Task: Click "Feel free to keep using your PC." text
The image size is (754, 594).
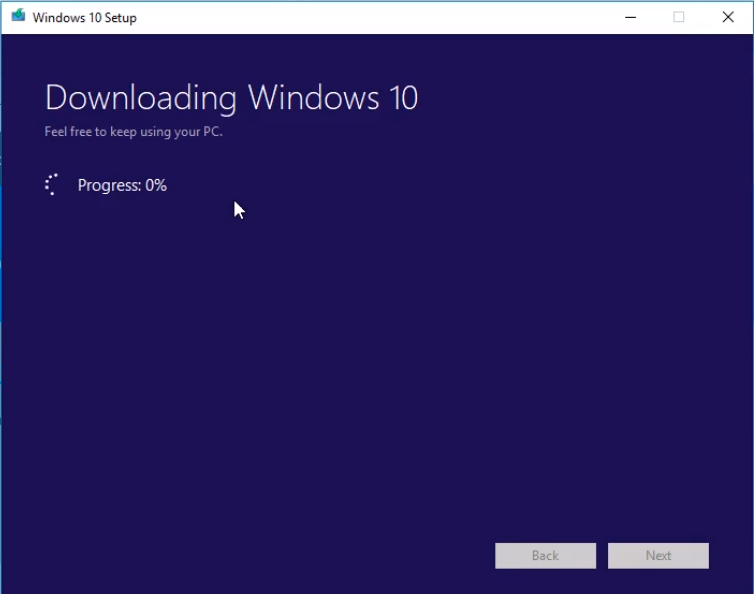Action: pos(133,131)
